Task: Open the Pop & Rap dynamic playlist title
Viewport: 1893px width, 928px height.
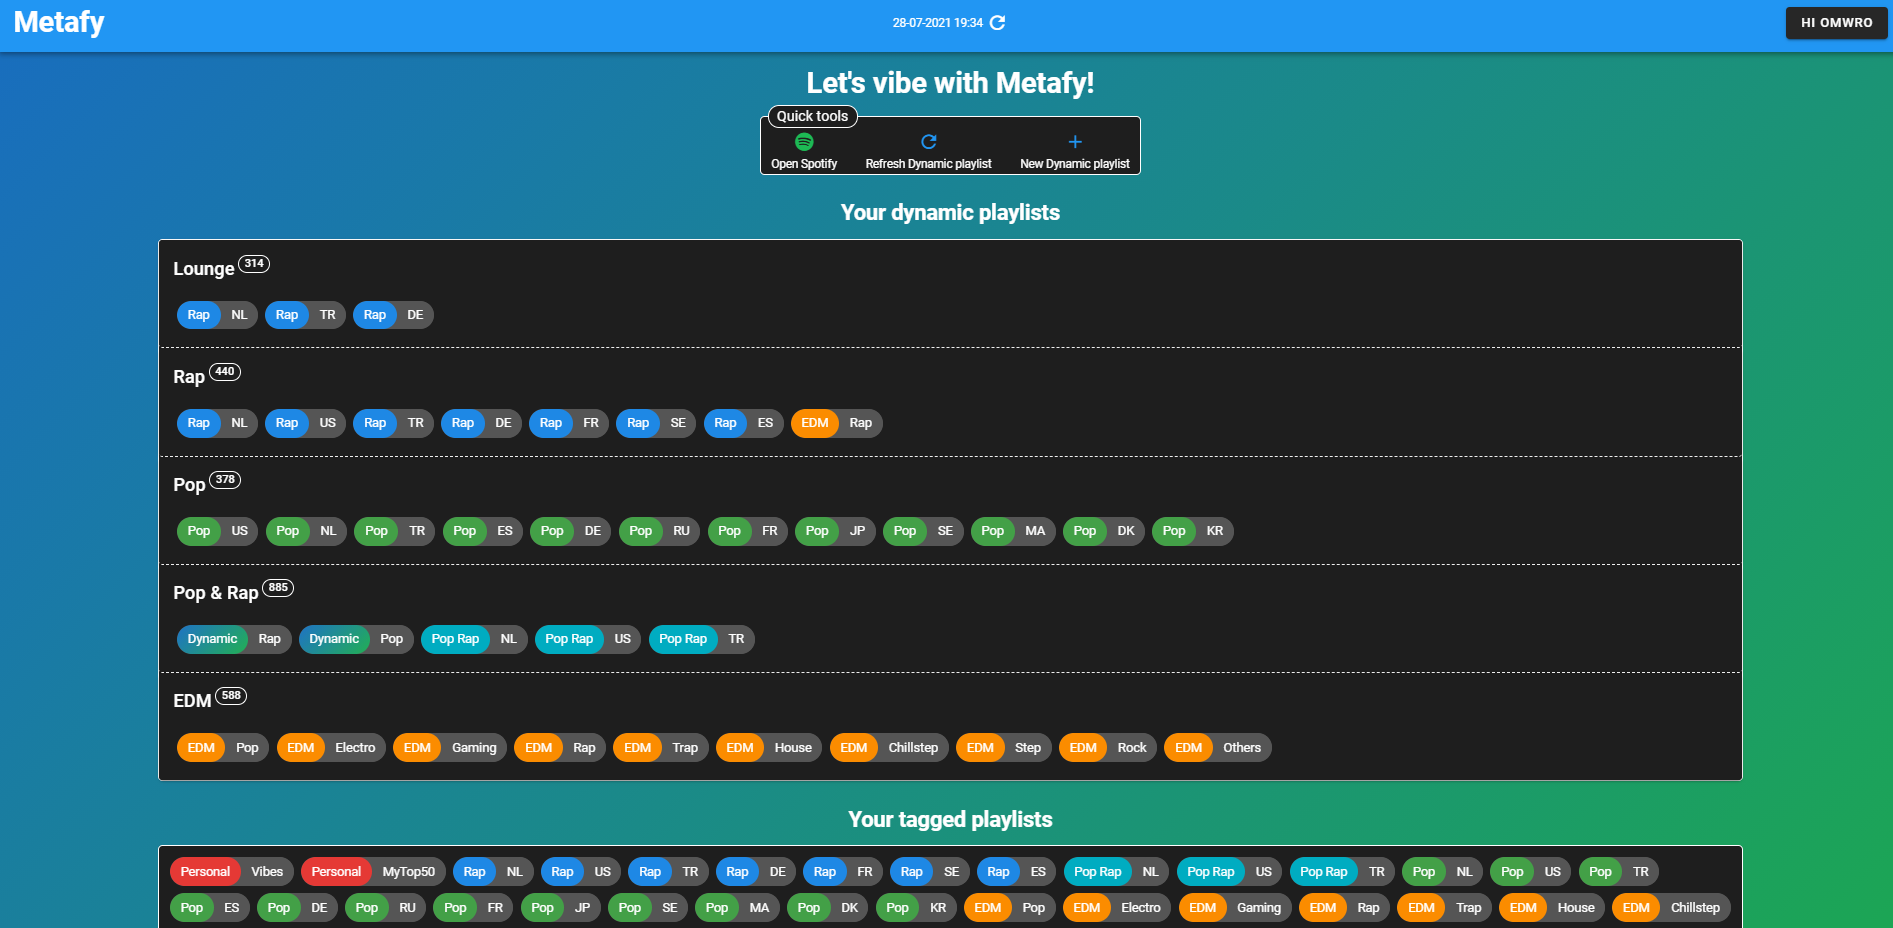Action: (216, 593)
